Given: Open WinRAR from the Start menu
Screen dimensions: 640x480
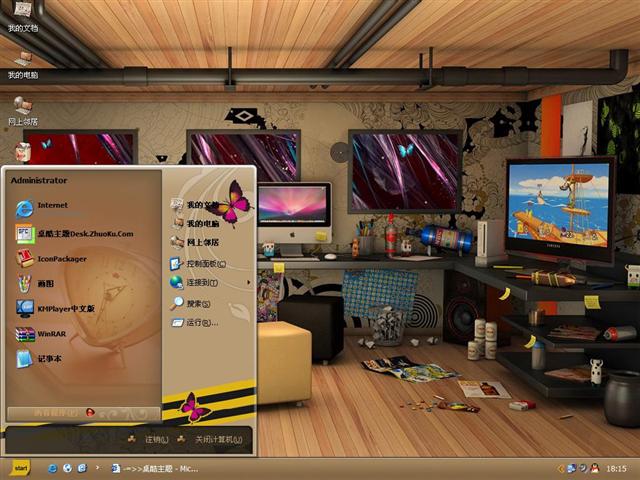Looking at the screenshot, I should click(41, 334).
